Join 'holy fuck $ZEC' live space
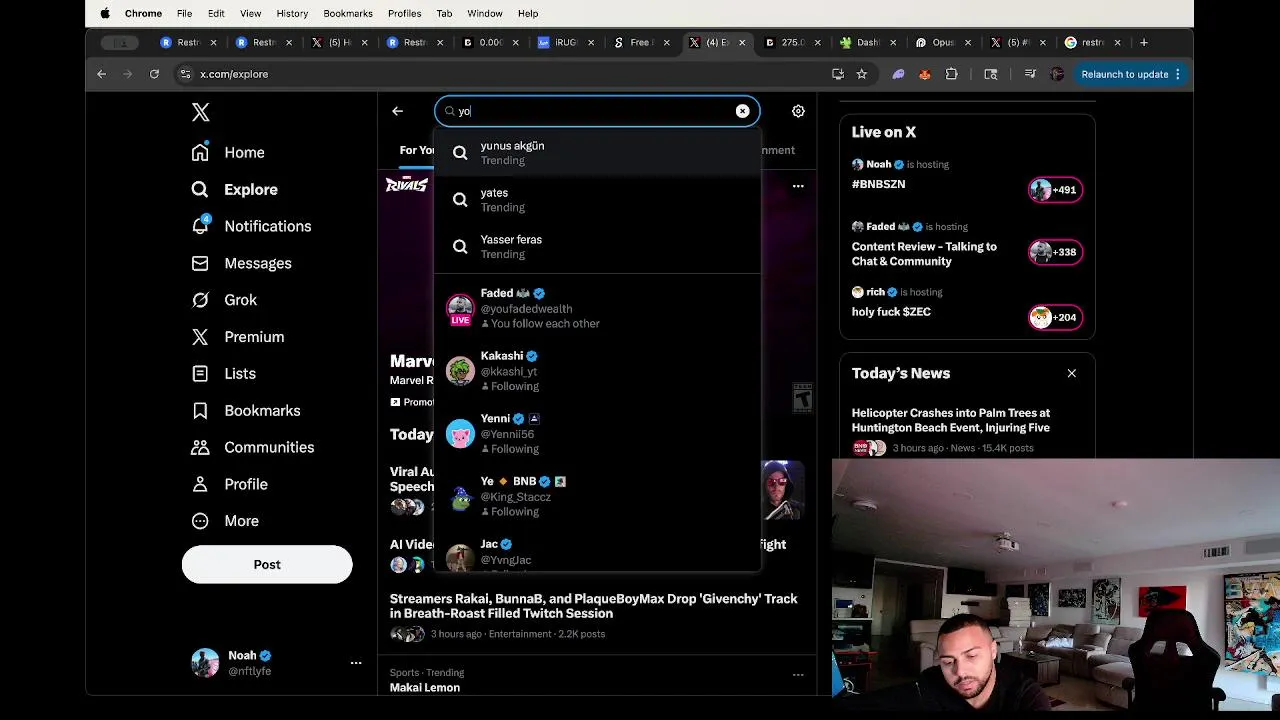Viewport: 1280px width, 720px height. coord(891,312)
